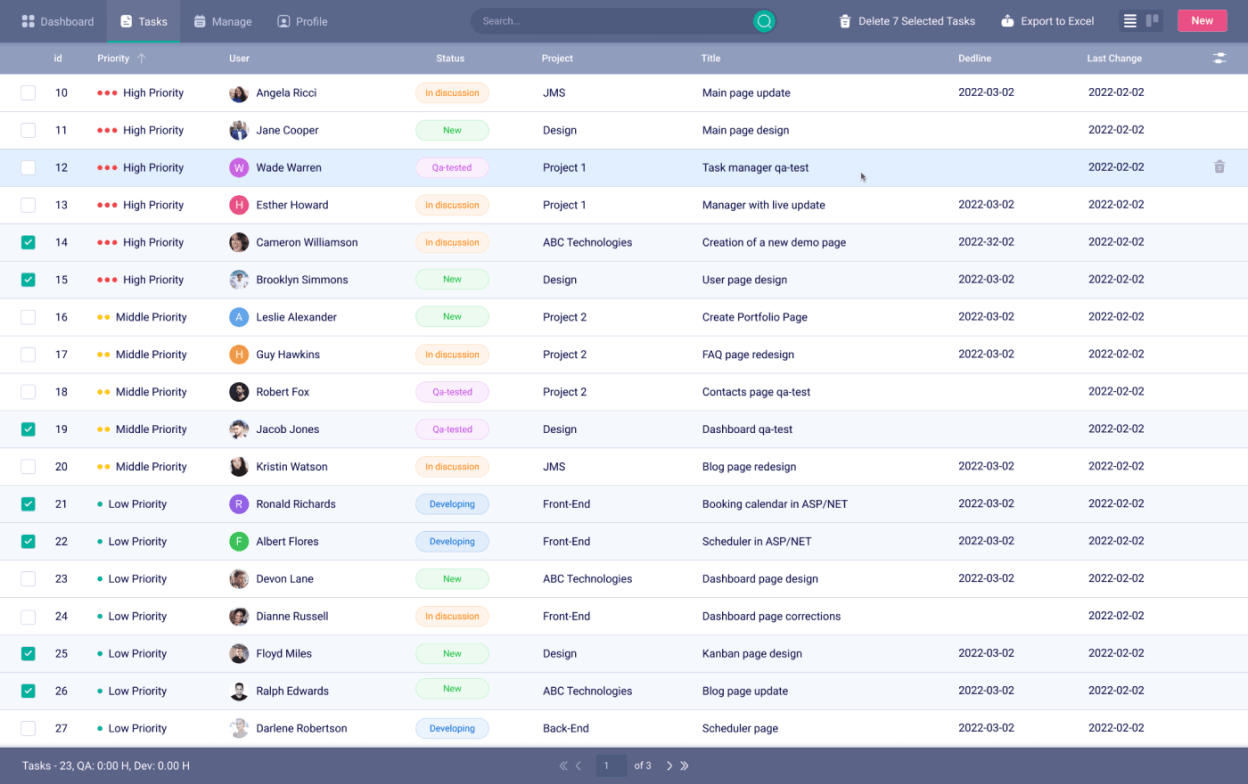Create a task with the New button
Screen dimensions: 1248x784
tap(1202, 20)
